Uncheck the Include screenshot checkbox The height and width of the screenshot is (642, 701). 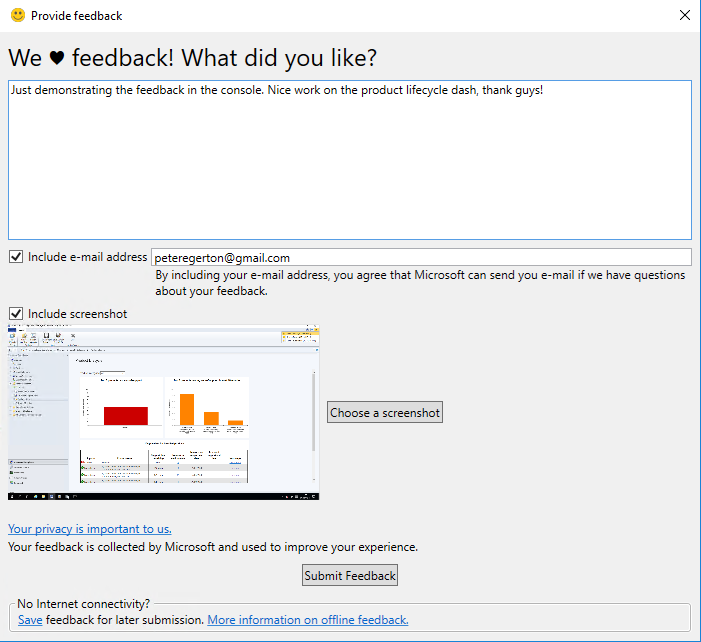[x=16, y=314]
